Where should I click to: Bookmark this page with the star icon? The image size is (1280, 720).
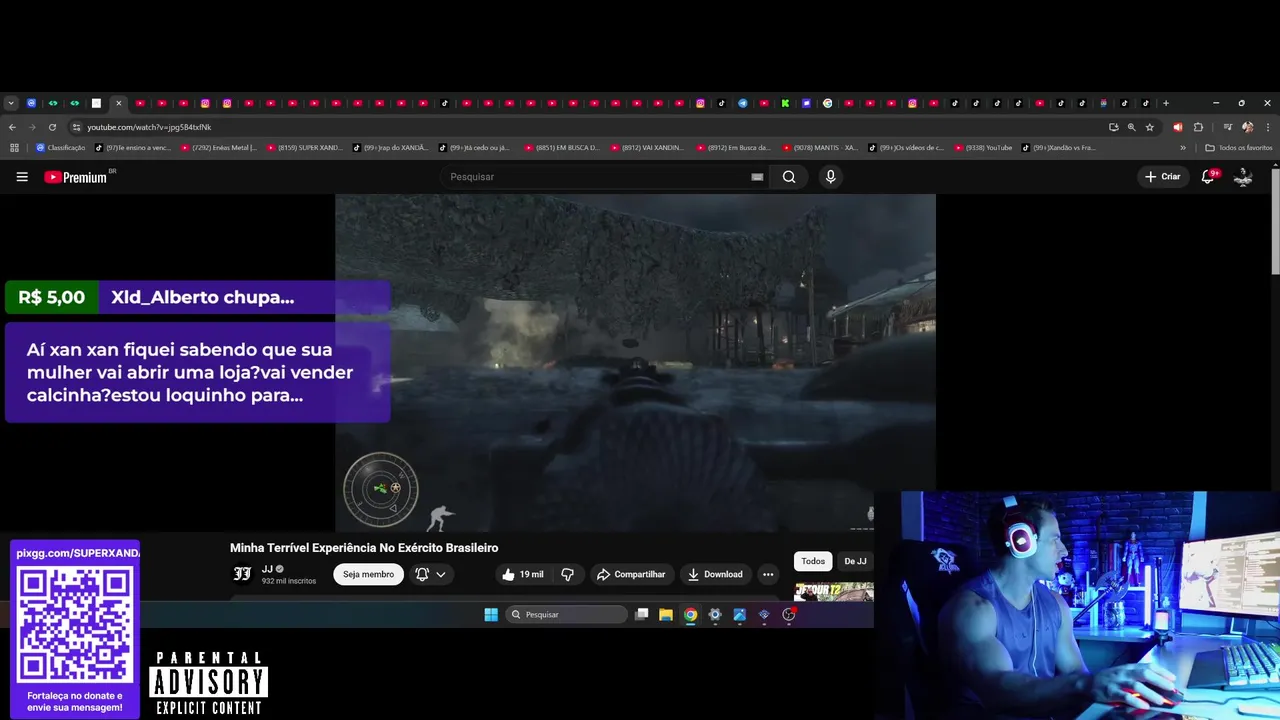(x=1150, y=127)
